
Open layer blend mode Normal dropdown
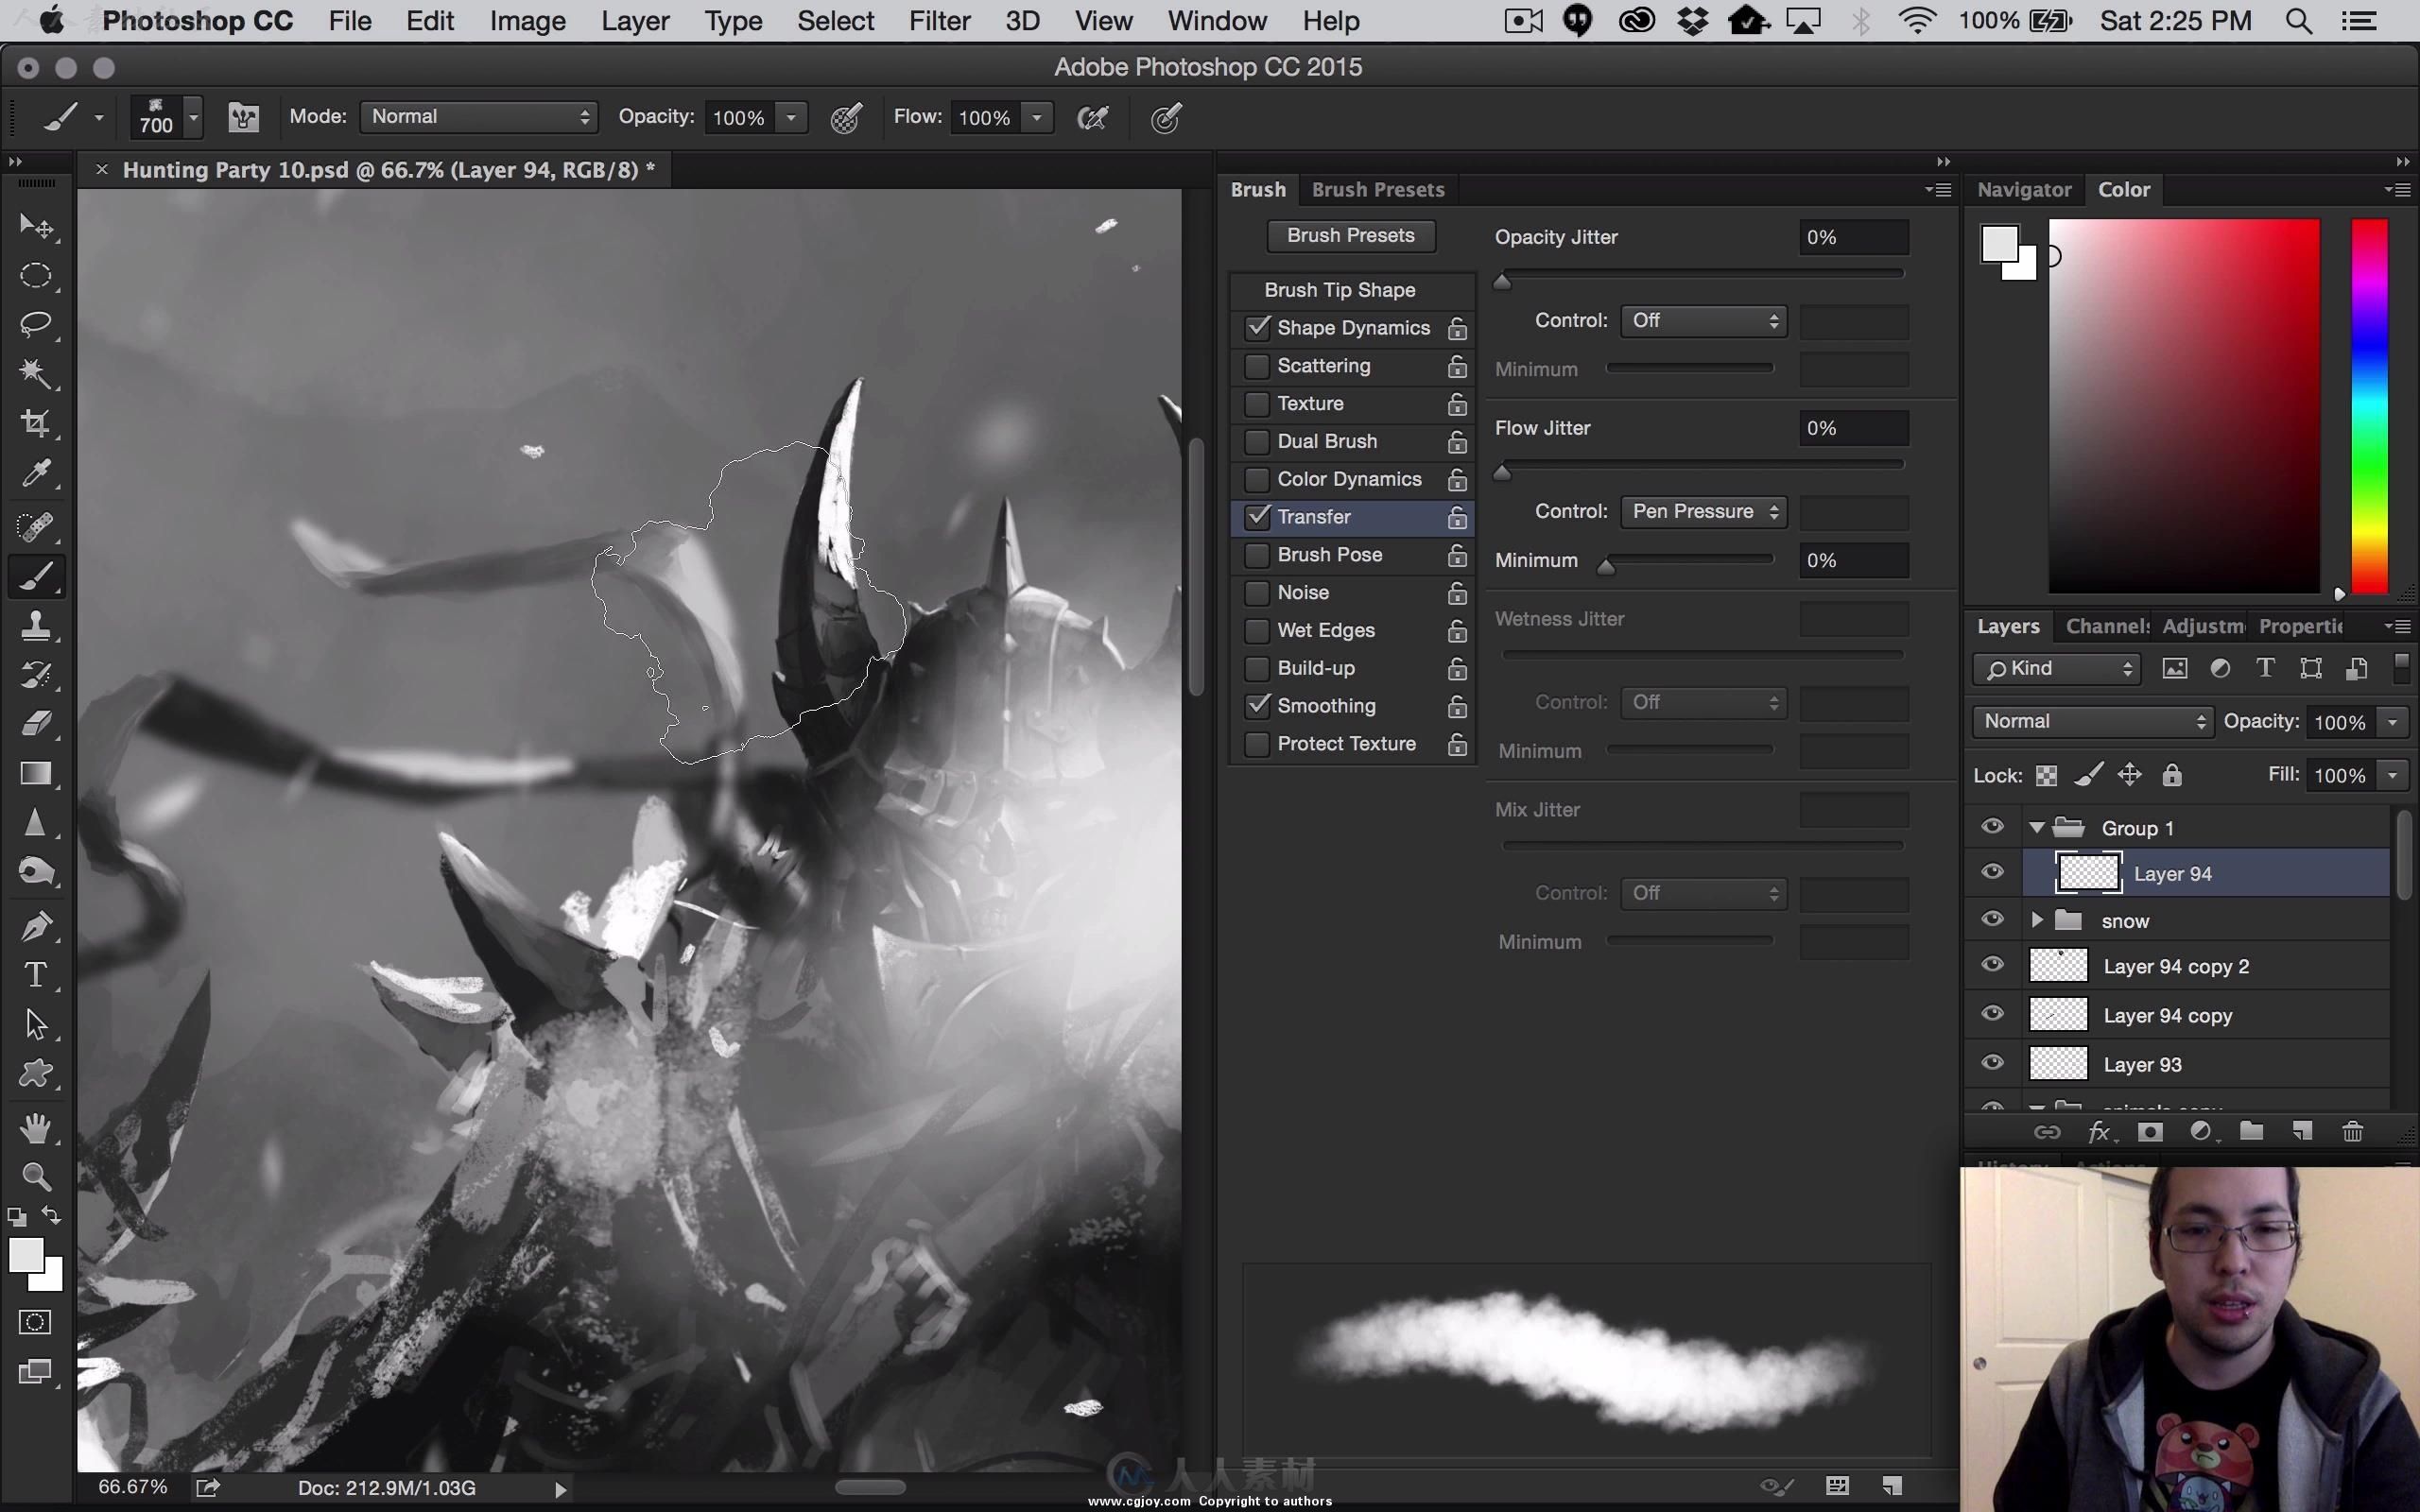click(x=2092, y=722)
